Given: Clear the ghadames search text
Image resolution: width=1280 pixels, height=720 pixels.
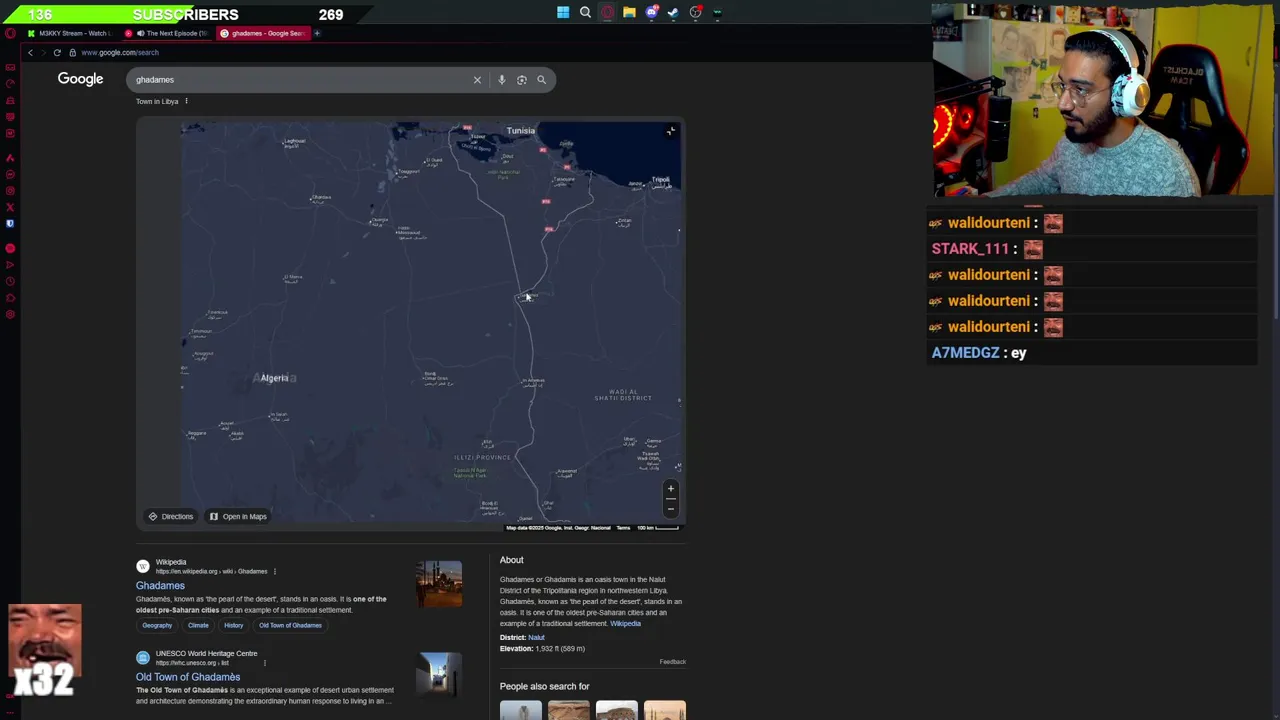Looking at the screenshot, I should point(477,80).
